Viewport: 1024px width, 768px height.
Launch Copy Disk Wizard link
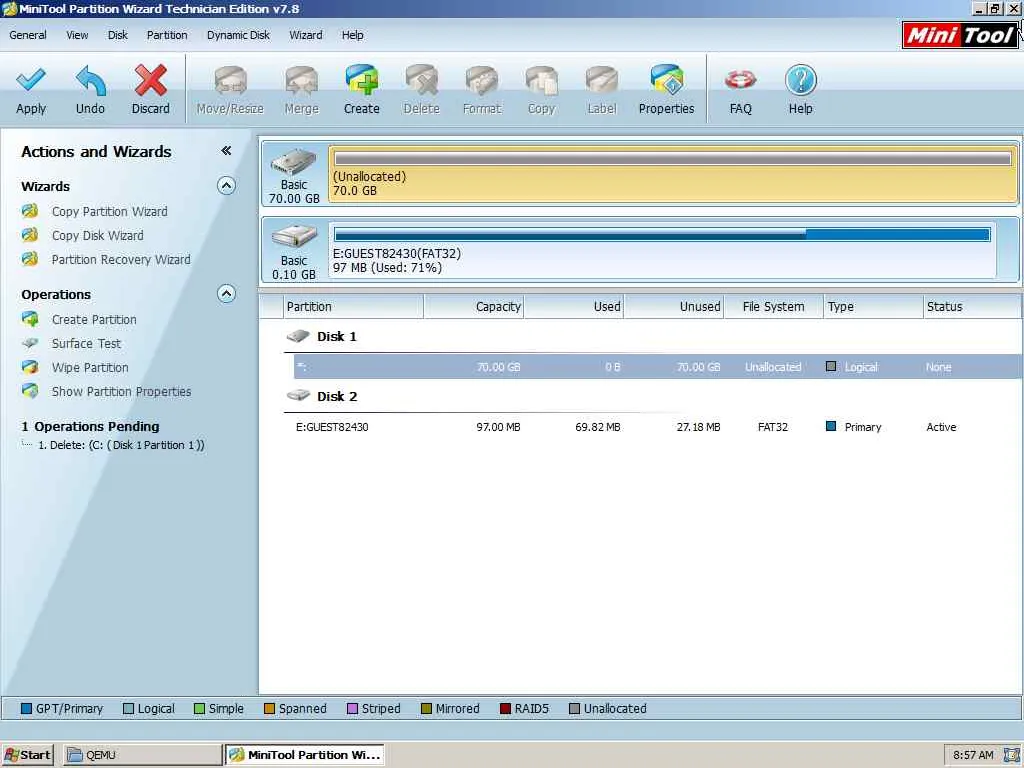tap(97, 236)
